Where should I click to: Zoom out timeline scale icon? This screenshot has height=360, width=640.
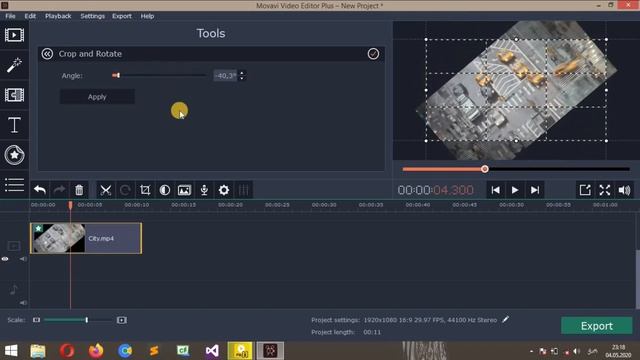[x=36, y=320]
